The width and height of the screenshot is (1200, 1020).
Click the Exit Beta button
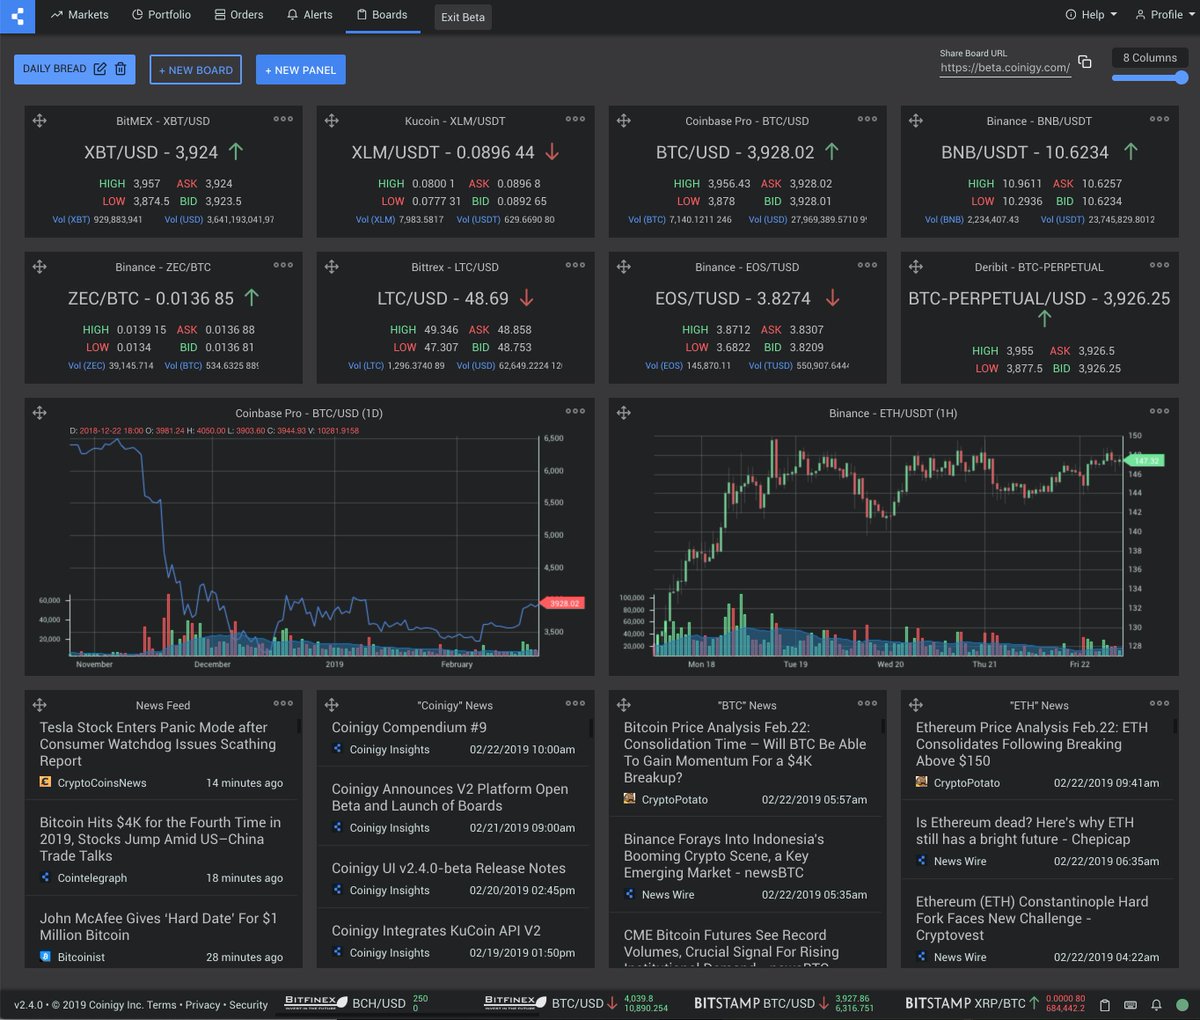point(463,17)
